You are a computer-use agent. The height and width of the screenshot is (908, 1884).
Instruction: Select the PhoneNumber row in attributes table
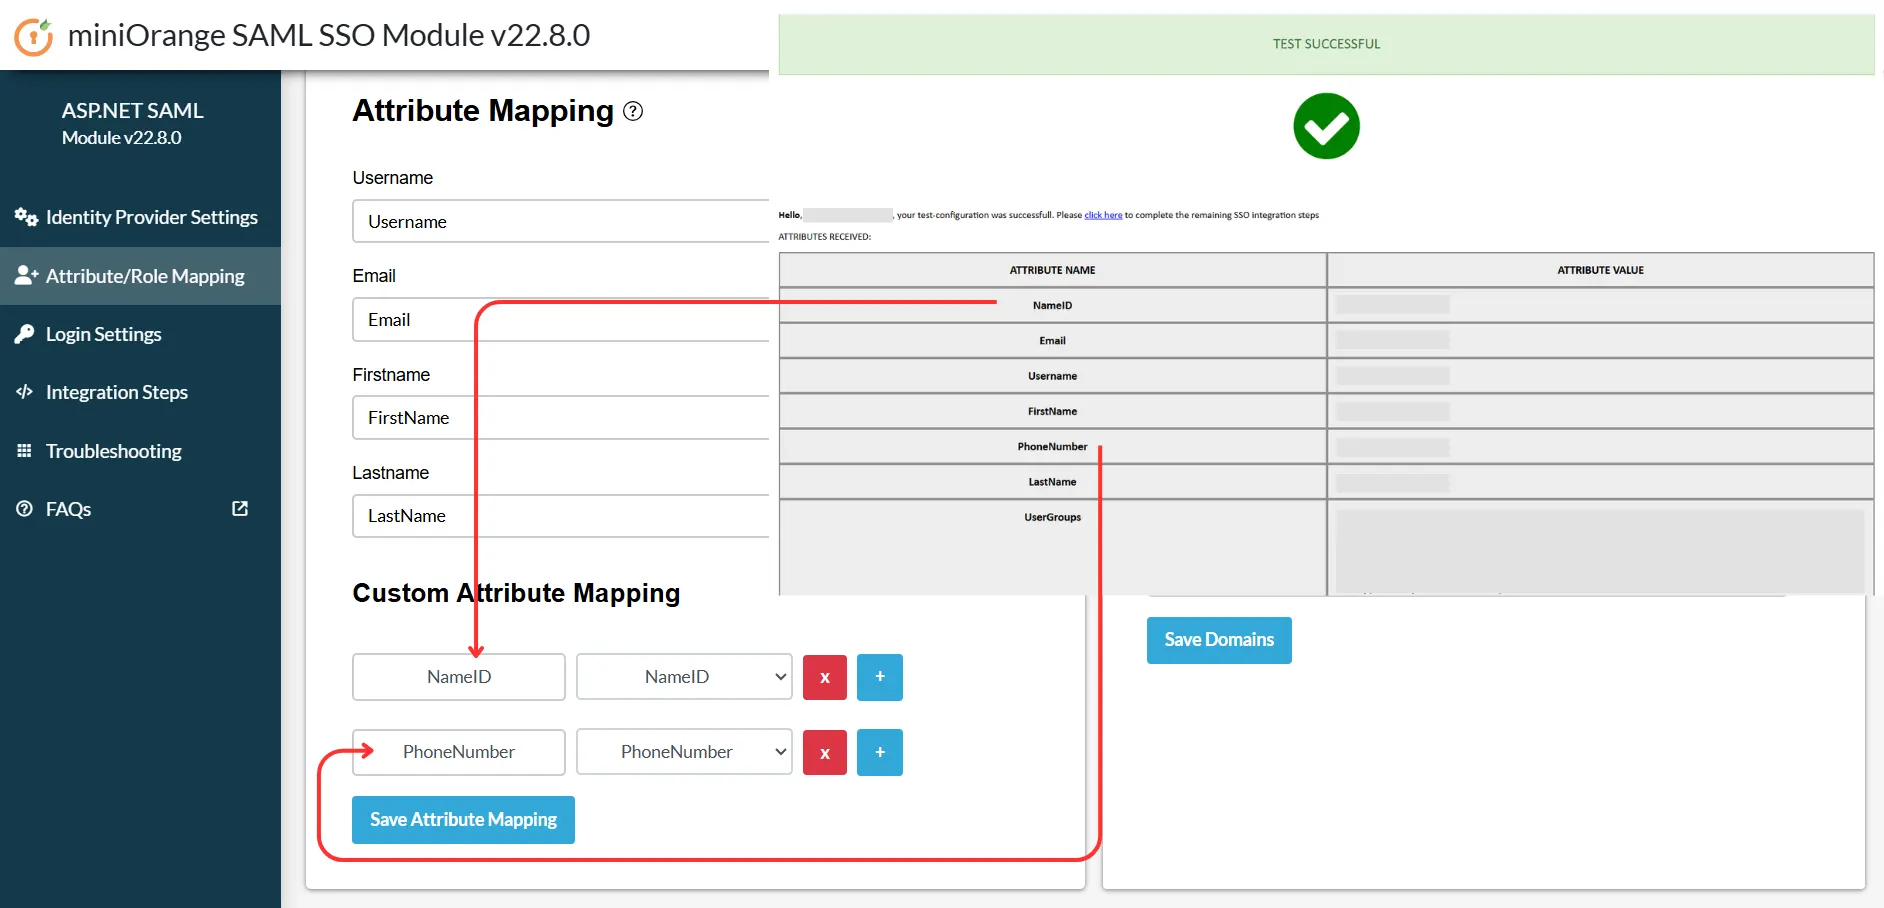1326,447
